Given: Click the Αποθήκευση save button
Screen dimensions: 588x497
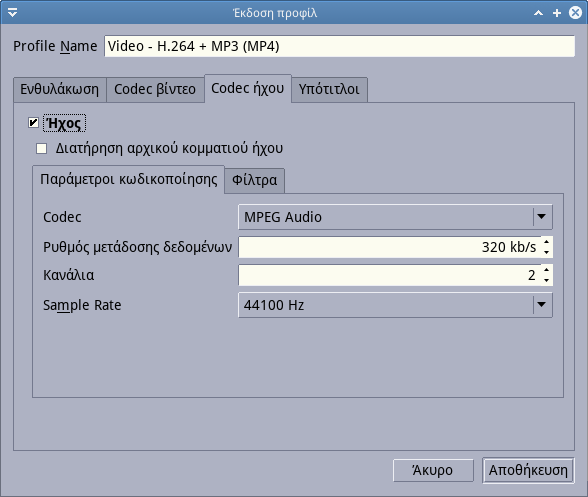Looking at the screenshot, I should tap(528, 470).
